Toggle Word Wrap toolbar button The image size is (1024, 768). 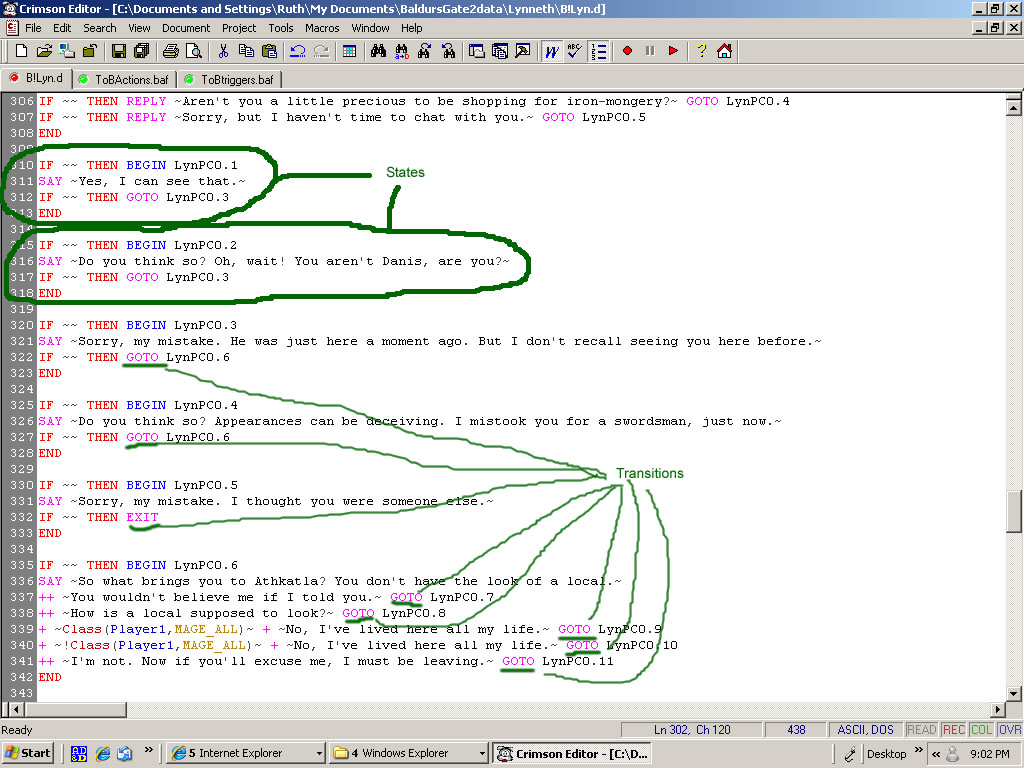551,51
